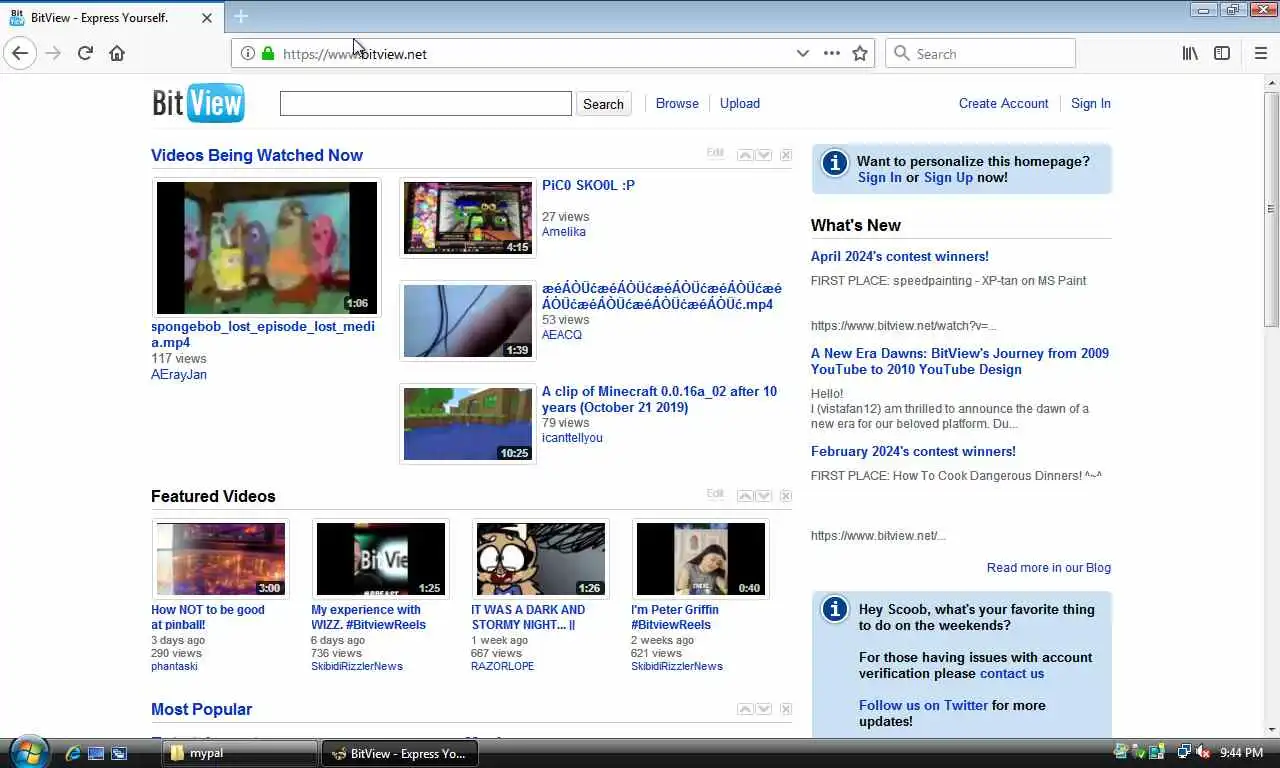Move Most Popular section up
The width and height of the screenshot is (1280, 768).
point(745,709)
